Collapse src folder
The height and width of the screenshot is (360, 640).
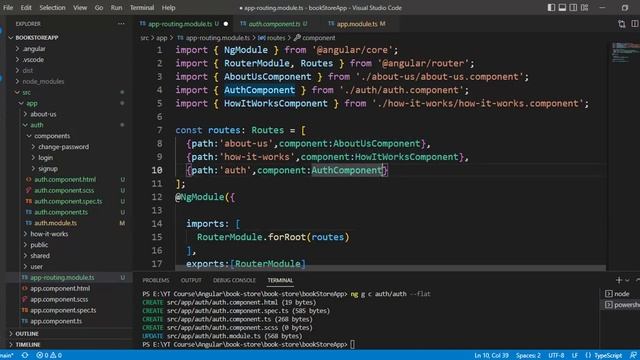coord(27,92)
